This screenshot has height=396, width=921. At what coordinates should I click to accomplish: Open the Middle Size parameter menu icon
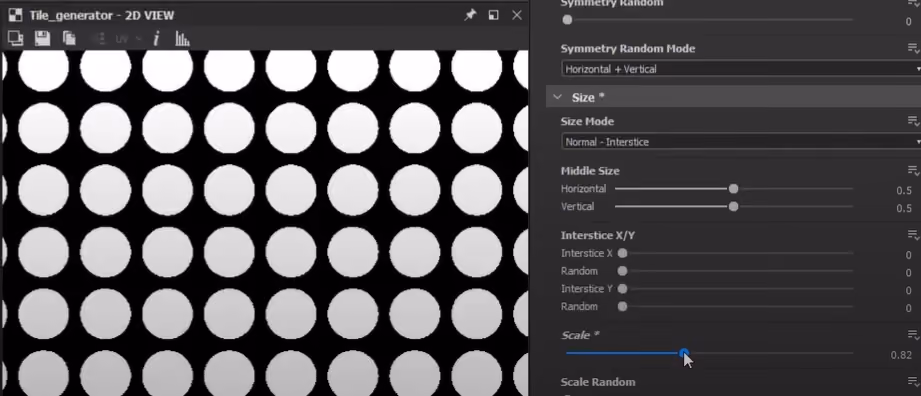coord(913,170)
